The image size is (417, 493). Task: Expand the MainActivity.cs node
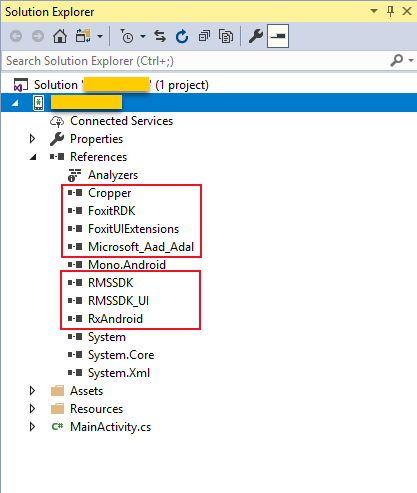click(x=32, y=427)
